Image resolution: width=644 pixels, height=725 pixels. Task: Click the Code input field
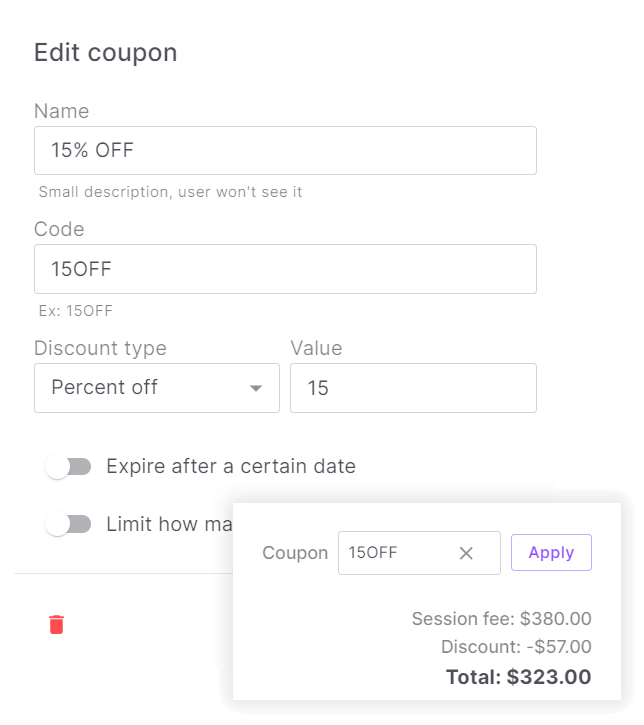click(x=285, y=269)
